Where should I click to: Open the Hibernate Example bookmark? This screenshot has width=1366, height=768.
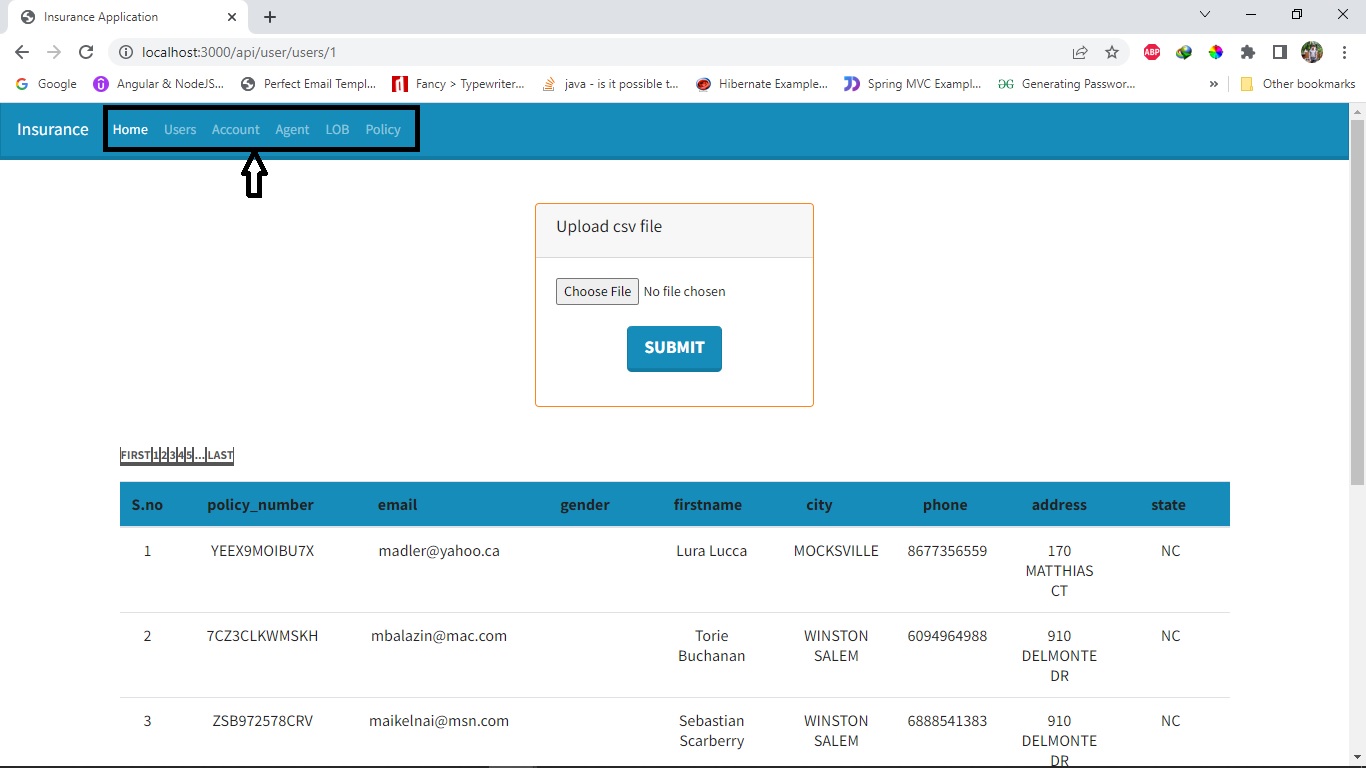[x=762, y=84]
